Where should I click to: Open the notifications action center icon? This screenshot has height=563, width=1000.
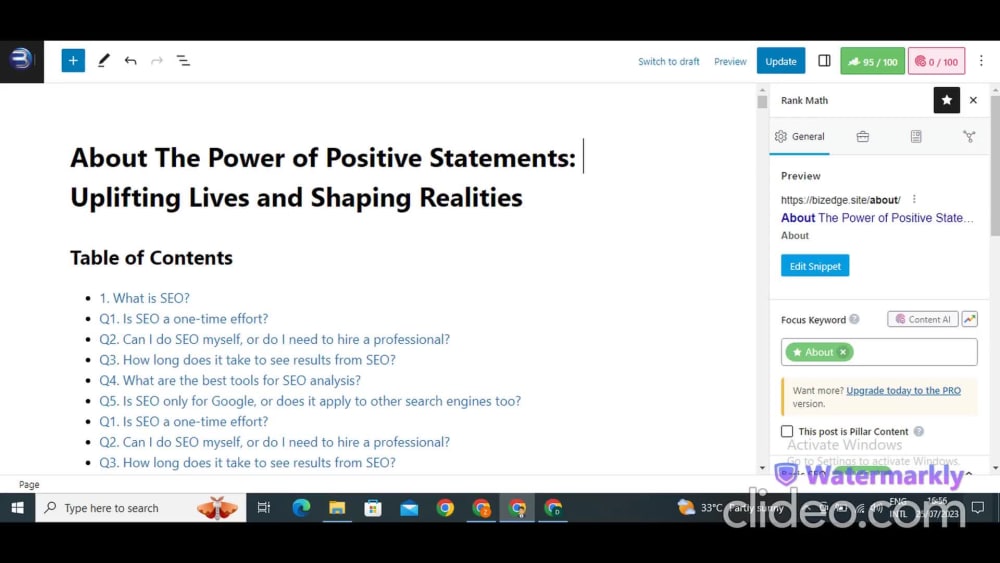pos(978,508)
